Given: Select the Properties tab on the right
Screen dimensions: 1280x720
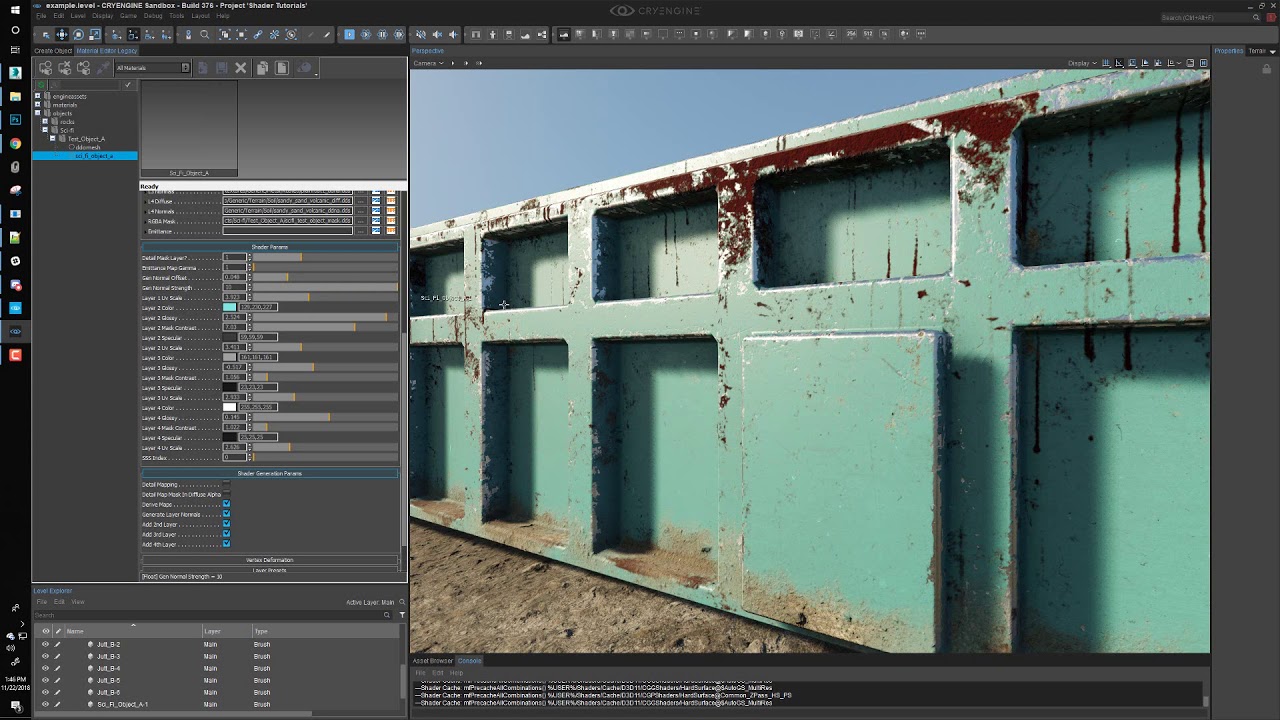Looking at the screenshot, I should pos(1229,51).
